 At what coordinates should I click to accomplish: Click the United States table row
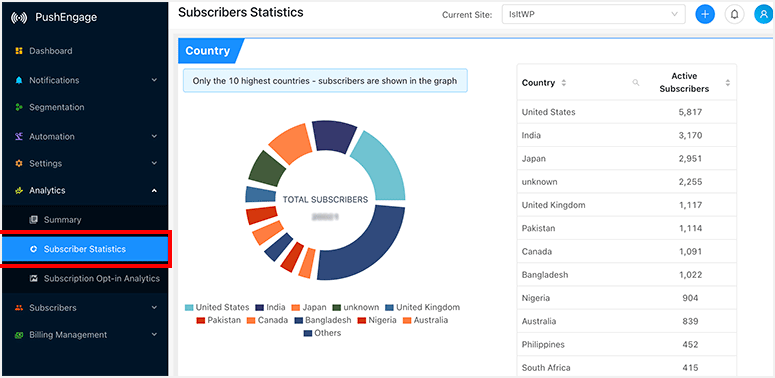(627, 112)
